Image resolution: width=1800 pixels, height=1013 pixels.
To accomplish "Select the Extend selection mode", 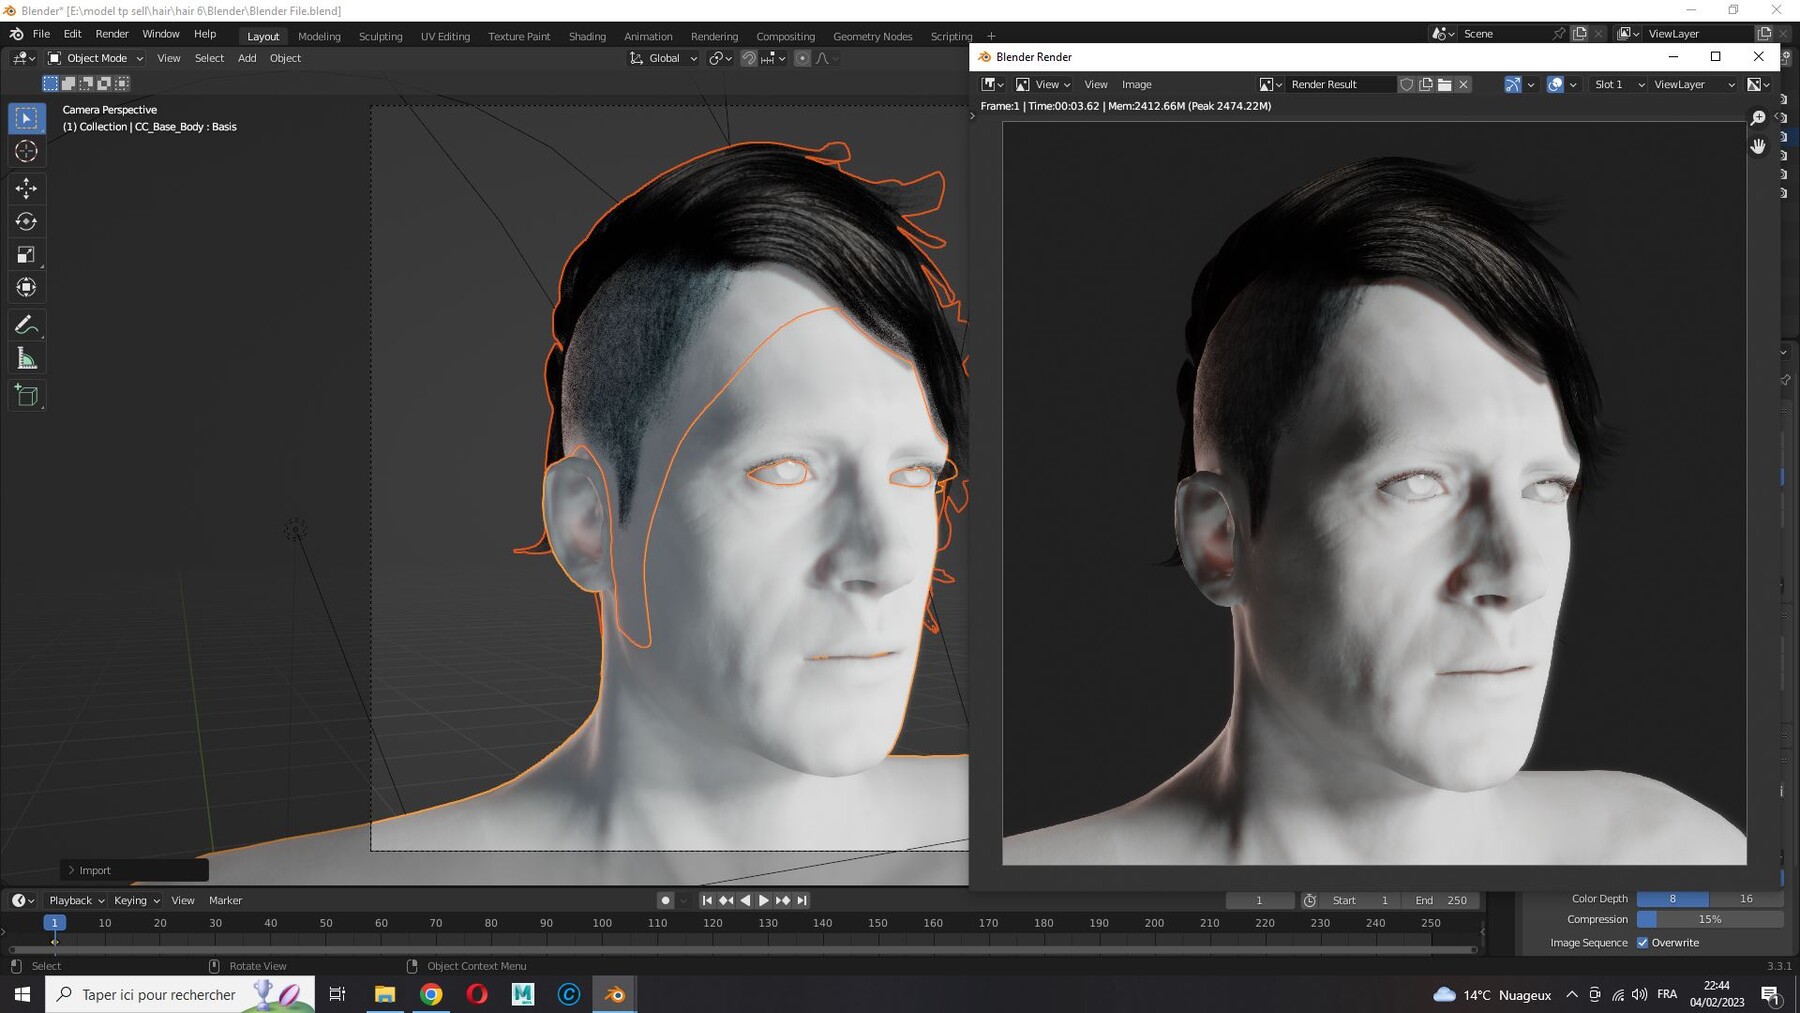I will pyautogui.click(x=68, y=84).
